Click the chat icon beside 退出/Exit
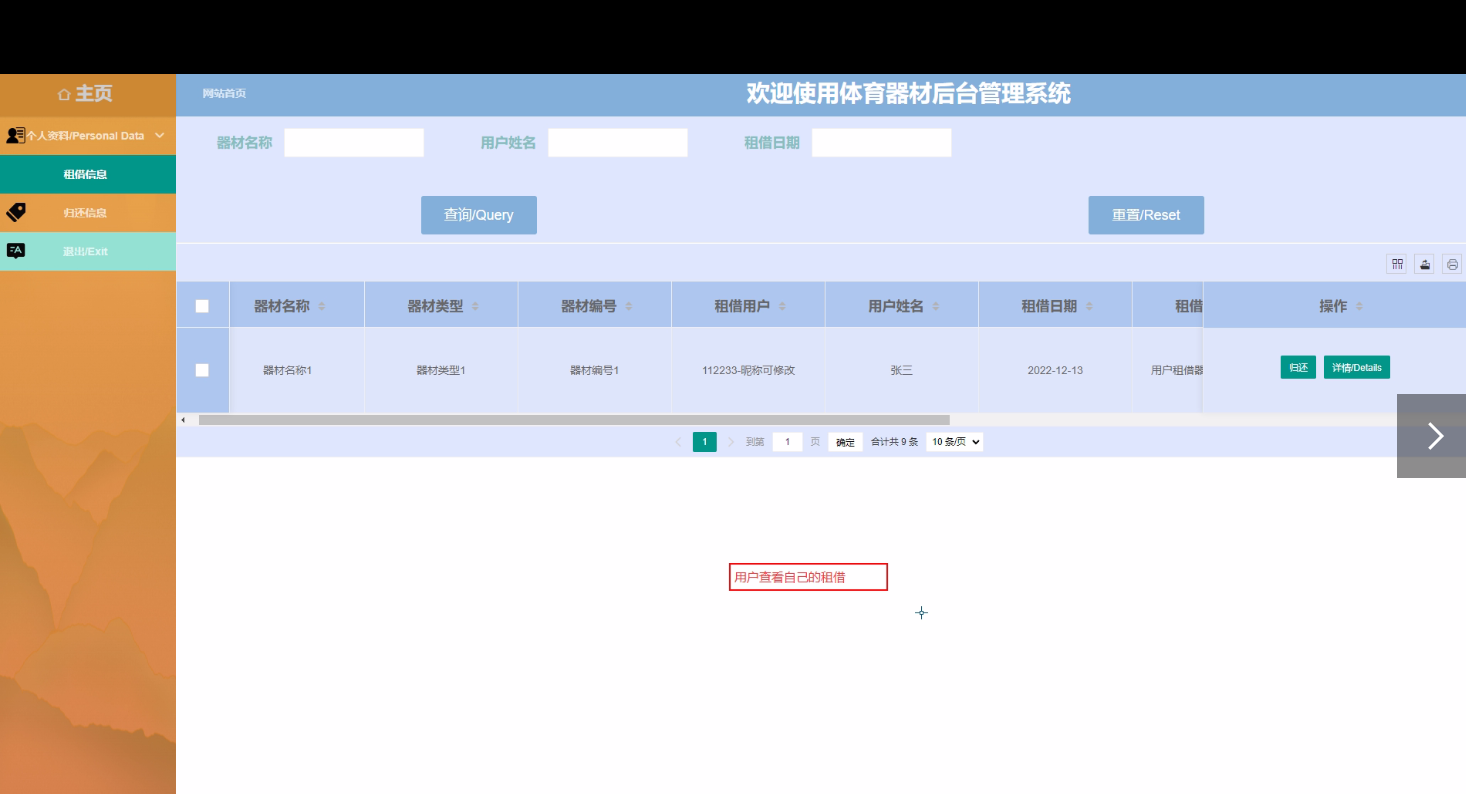 [15, 251]
